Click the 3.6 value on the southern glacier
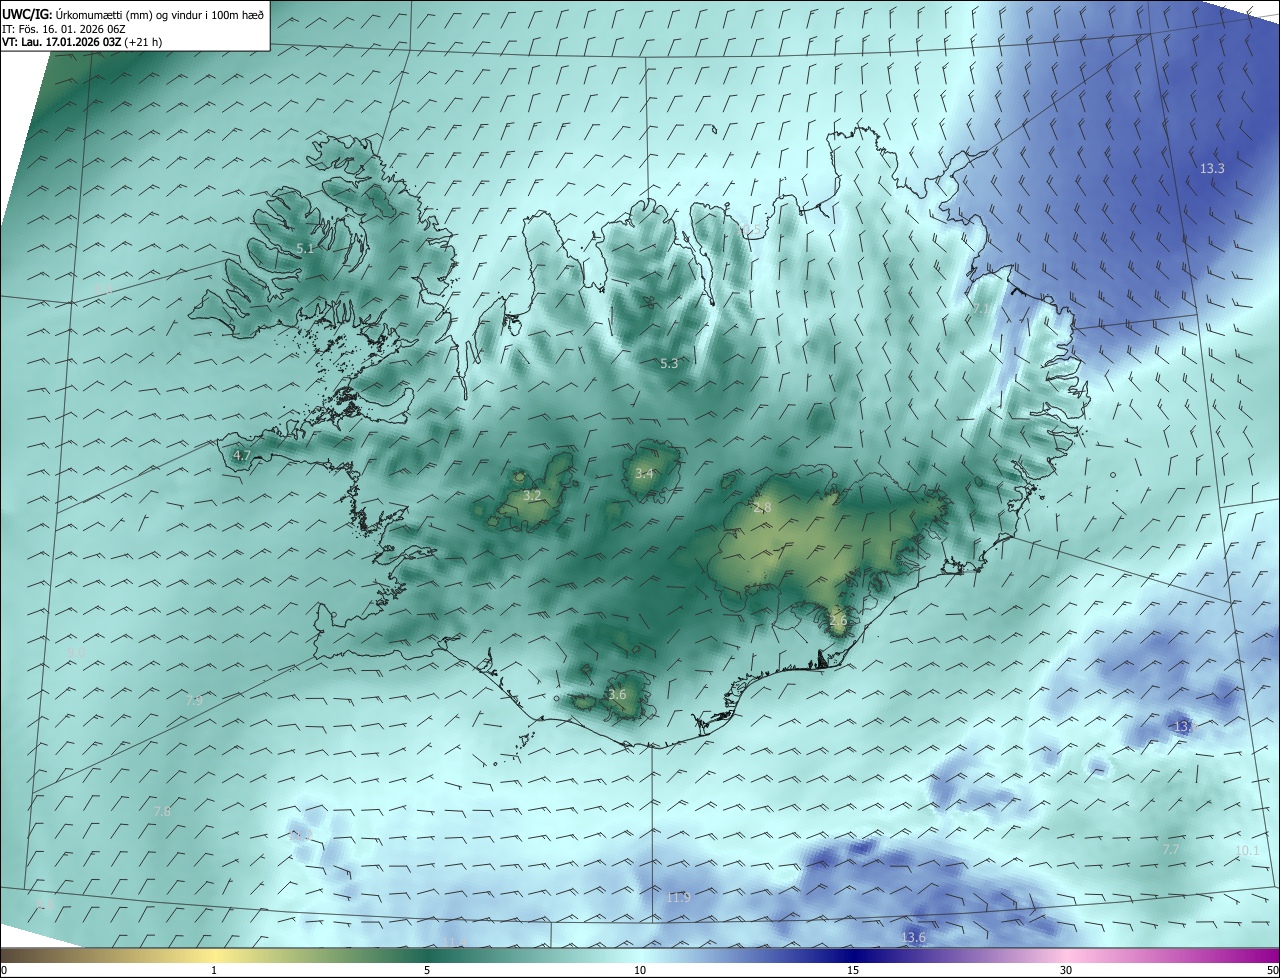 point(617,694)
